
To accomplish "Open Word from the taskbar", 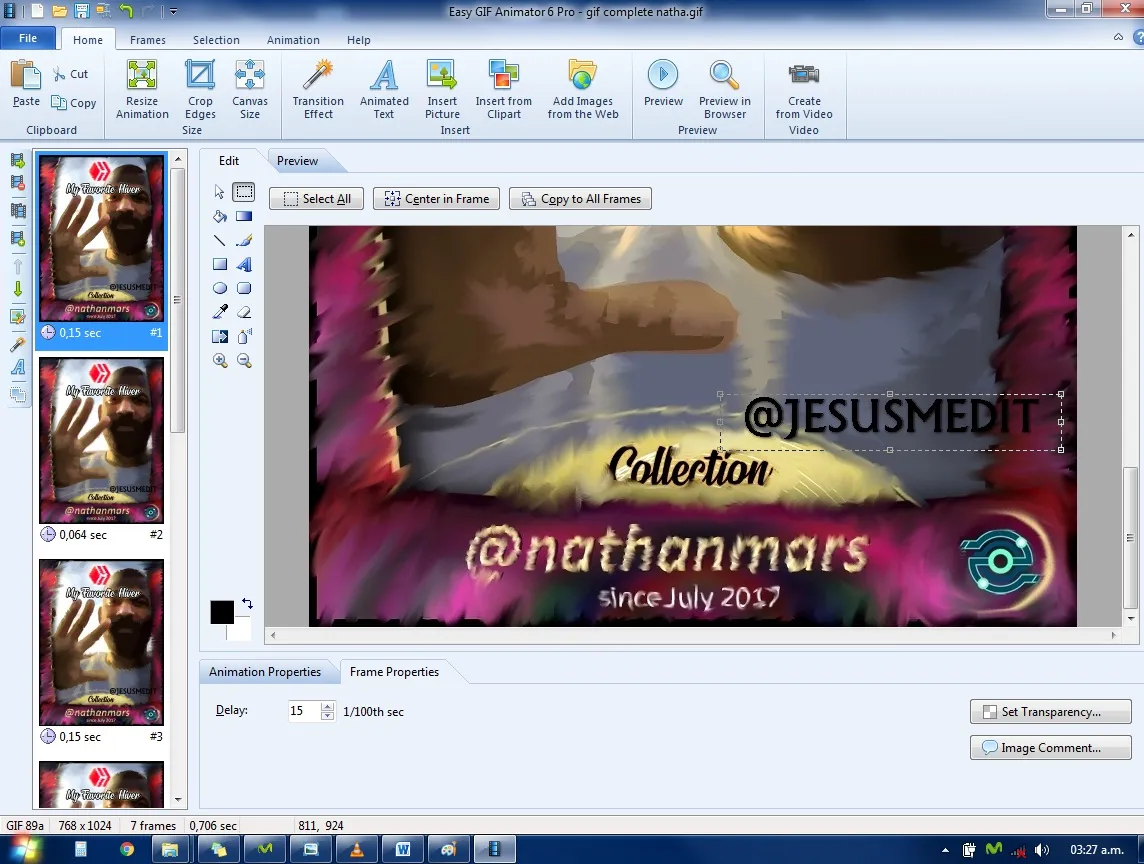I will pyautogui.click(x=403, y=849).
